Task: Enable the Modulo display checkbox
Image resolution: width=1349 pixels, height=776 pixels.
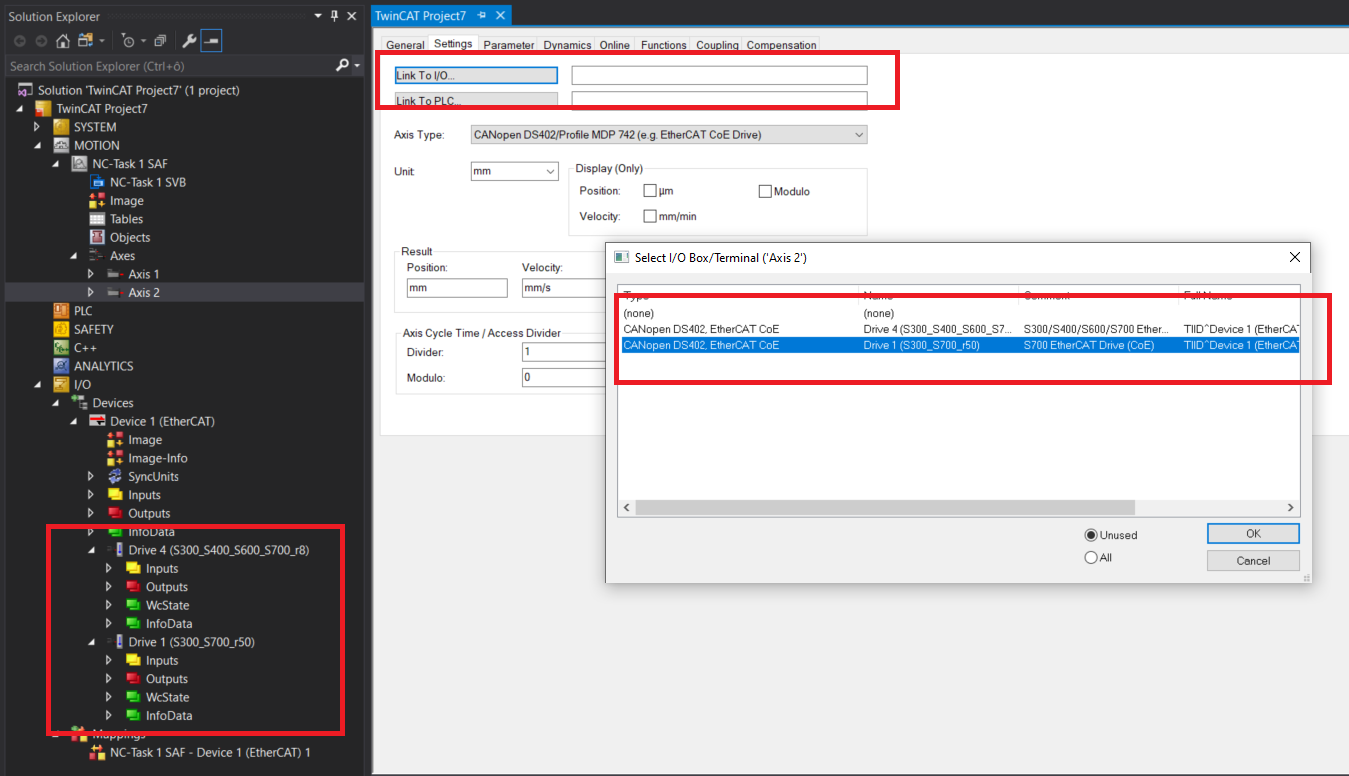Action: pyautogui.click(x=766, y=191)
